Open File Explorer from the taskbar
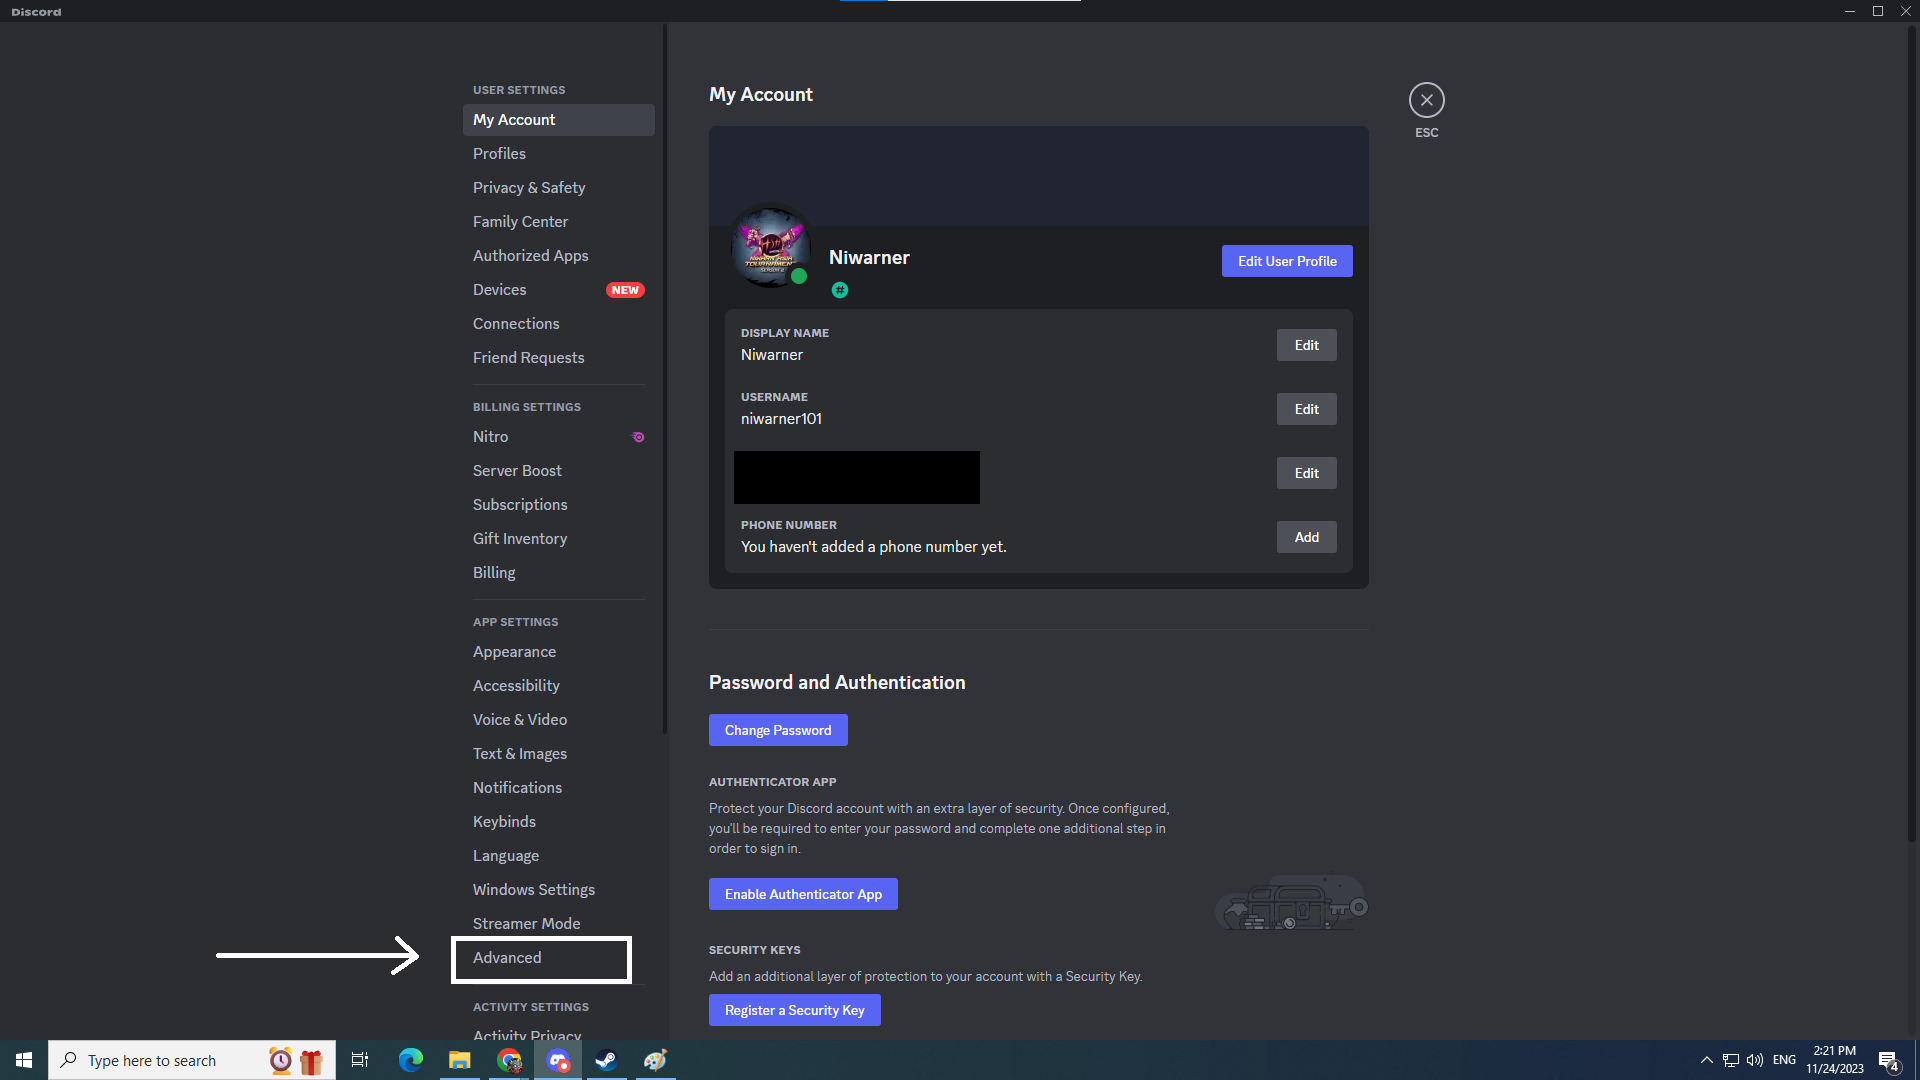 pos(460,1060)
